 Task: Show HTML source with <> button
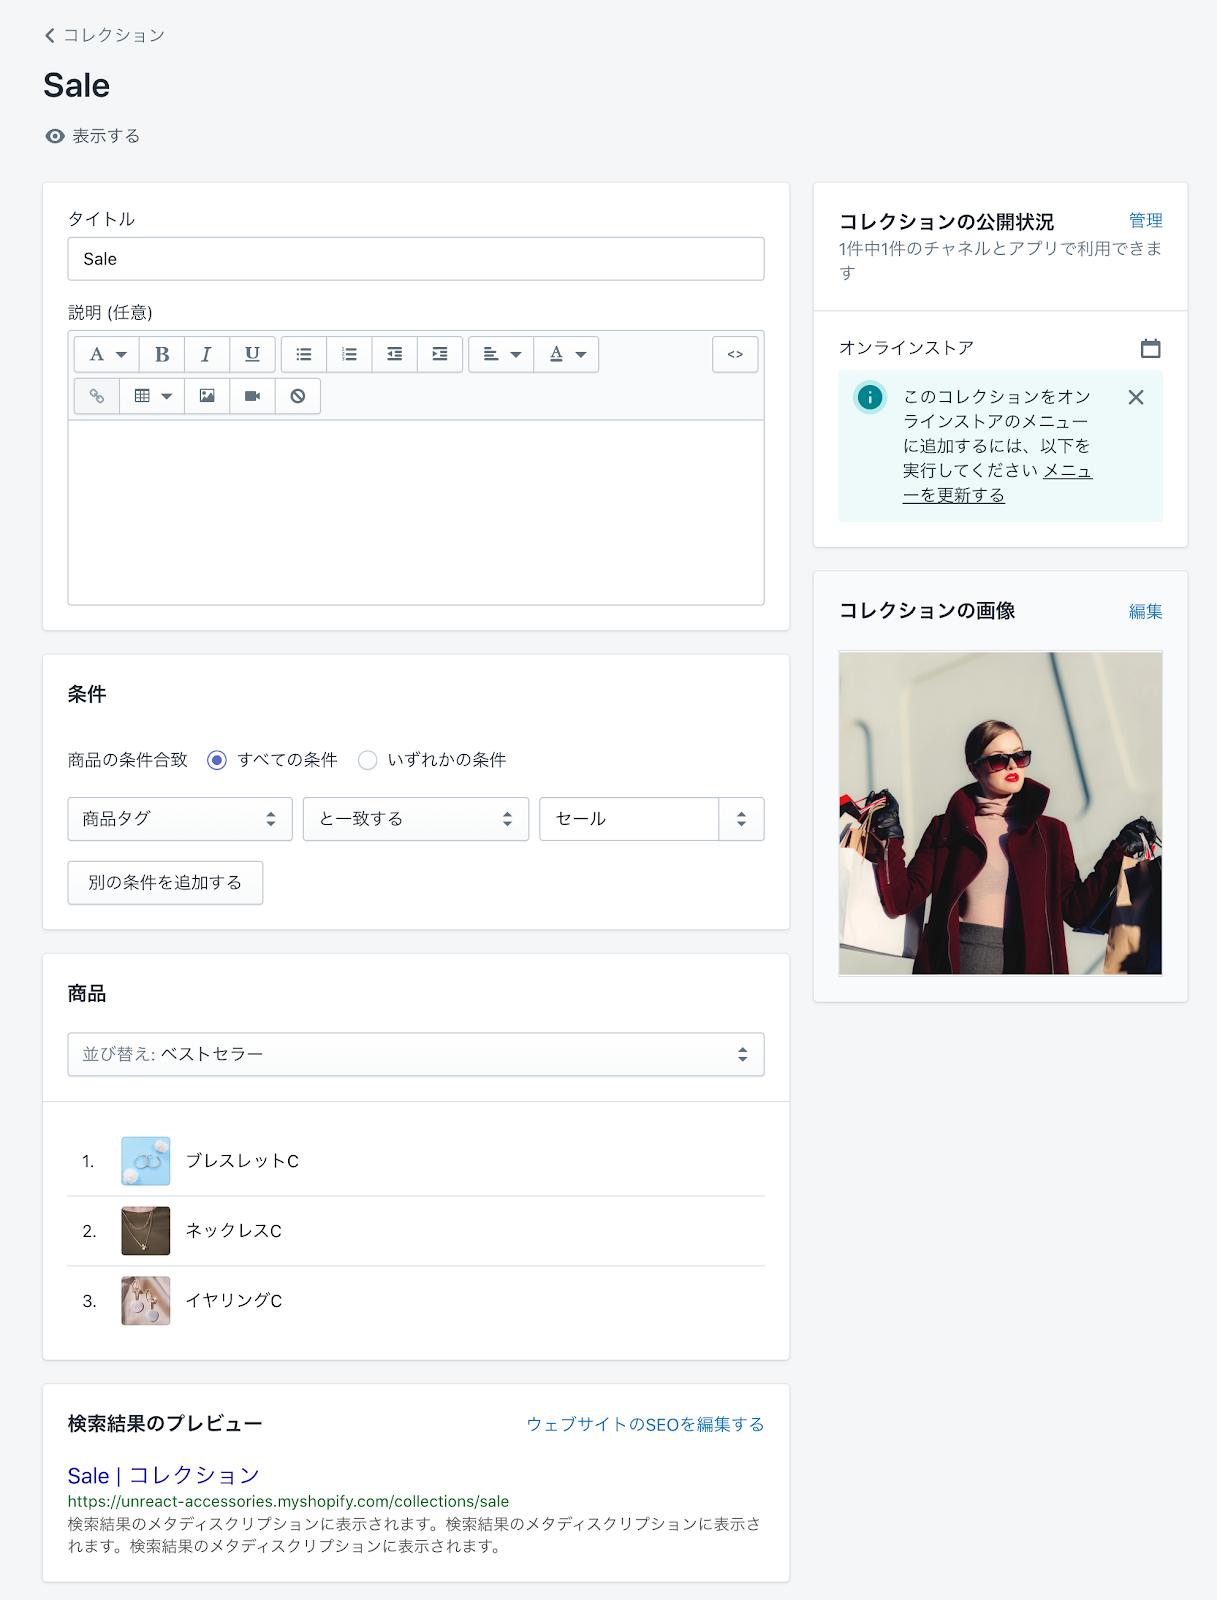point(735,354)
